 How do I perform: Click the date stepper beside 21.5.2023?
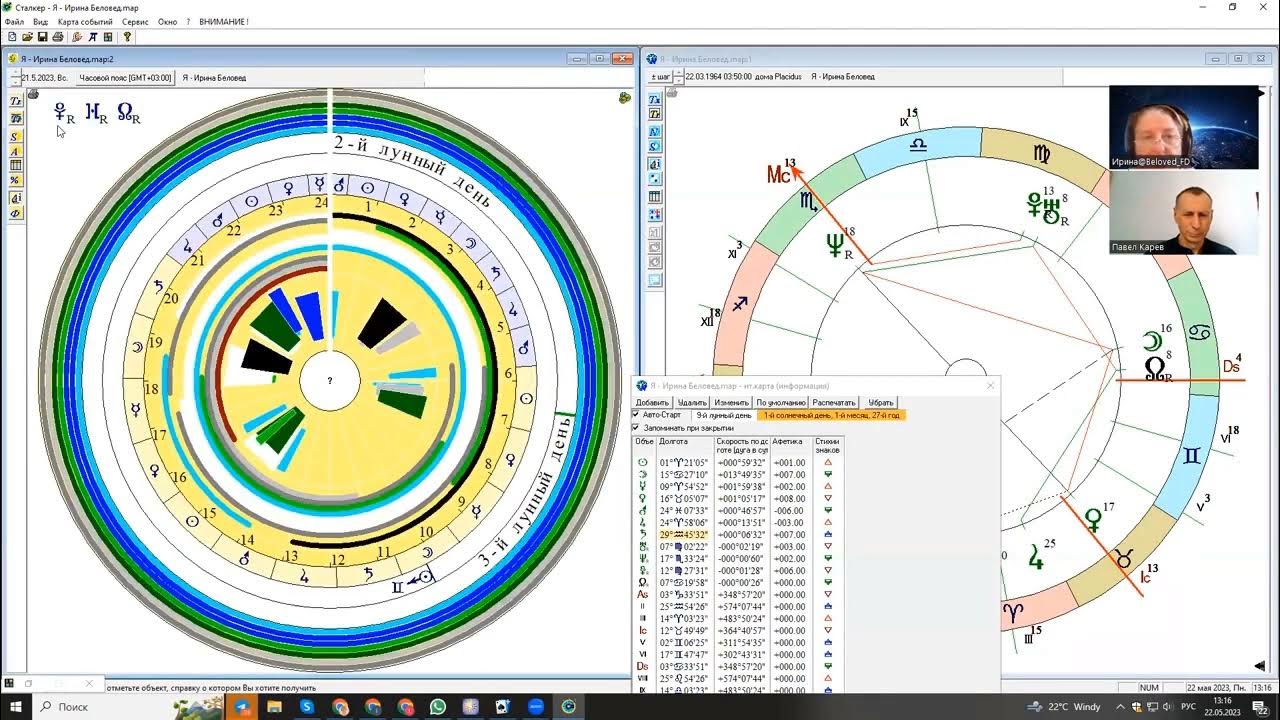point(14,77)
